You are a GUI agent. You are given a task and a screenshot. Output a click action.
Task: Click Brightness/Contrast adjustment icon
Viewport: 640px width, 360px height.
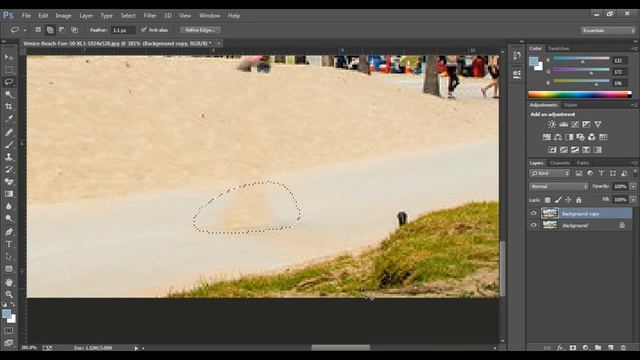coord(552,124)
